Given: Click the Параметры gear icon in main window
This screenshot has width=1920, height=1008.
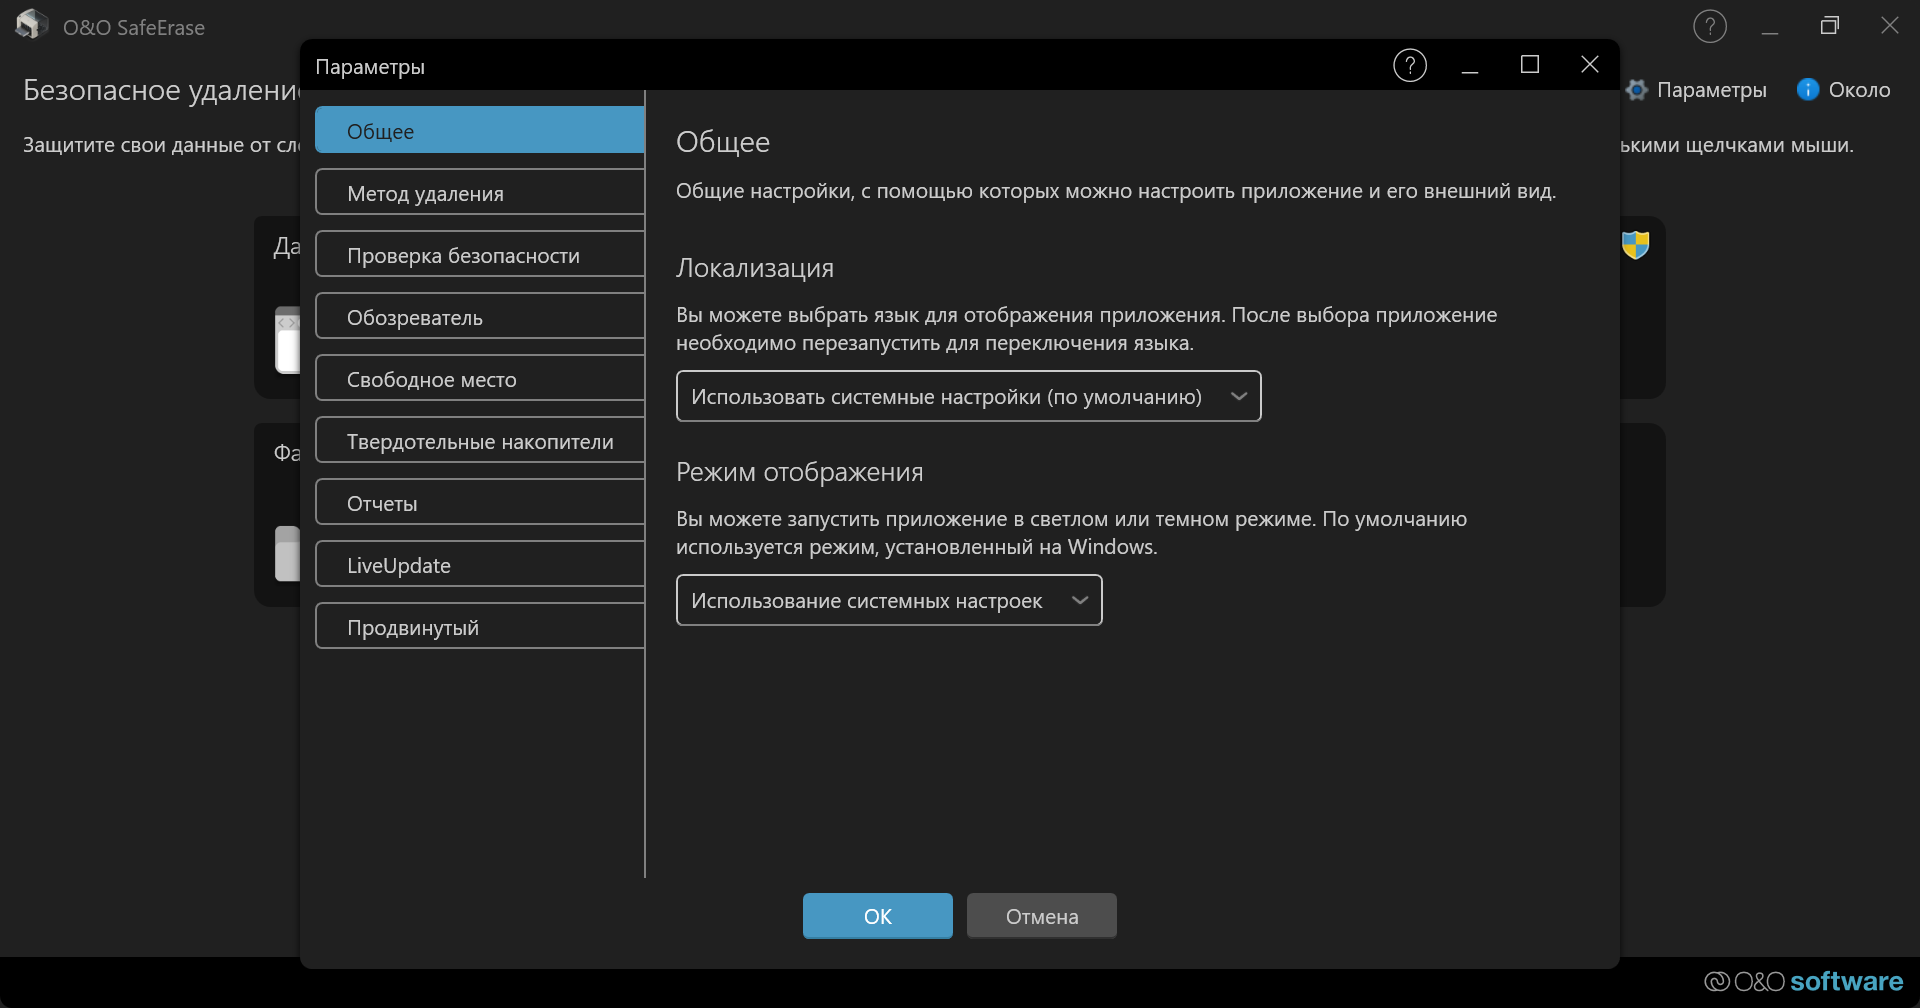Looking at the screenshot, I should click(1637, 90).
